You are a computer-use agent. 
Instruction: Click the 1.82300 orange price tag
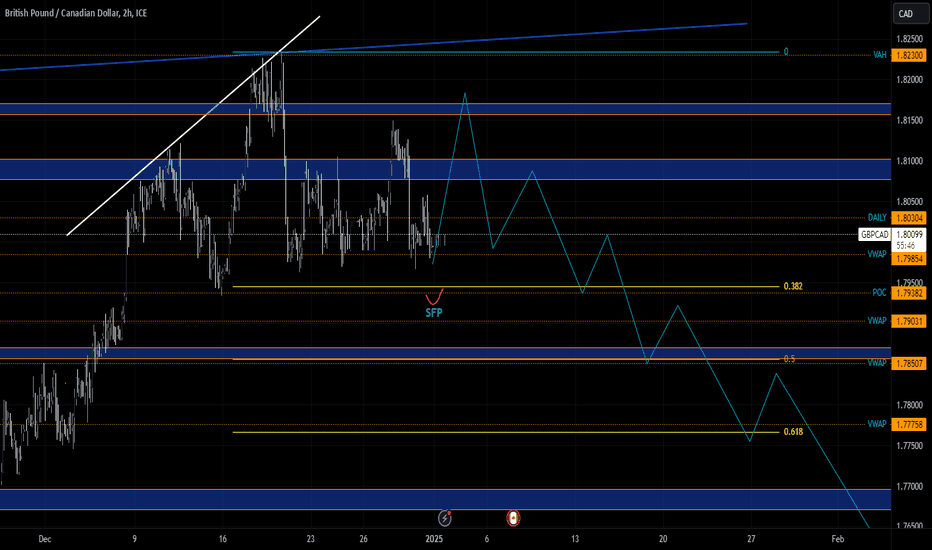(x=909, y=55)
